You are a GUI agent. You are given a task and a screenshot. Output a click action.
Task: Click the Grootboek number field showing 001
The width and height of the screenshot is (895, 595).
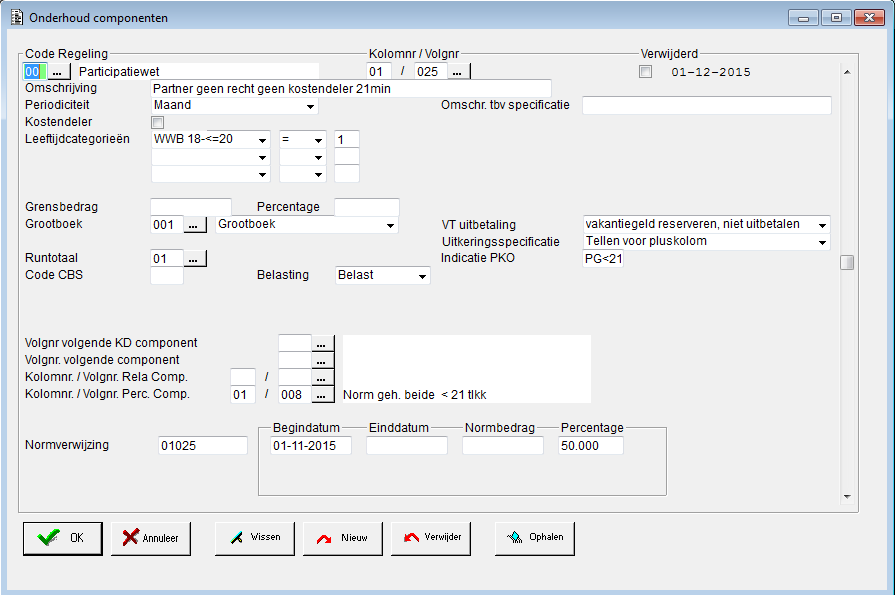pyautogui.click(x=167, y=225)
